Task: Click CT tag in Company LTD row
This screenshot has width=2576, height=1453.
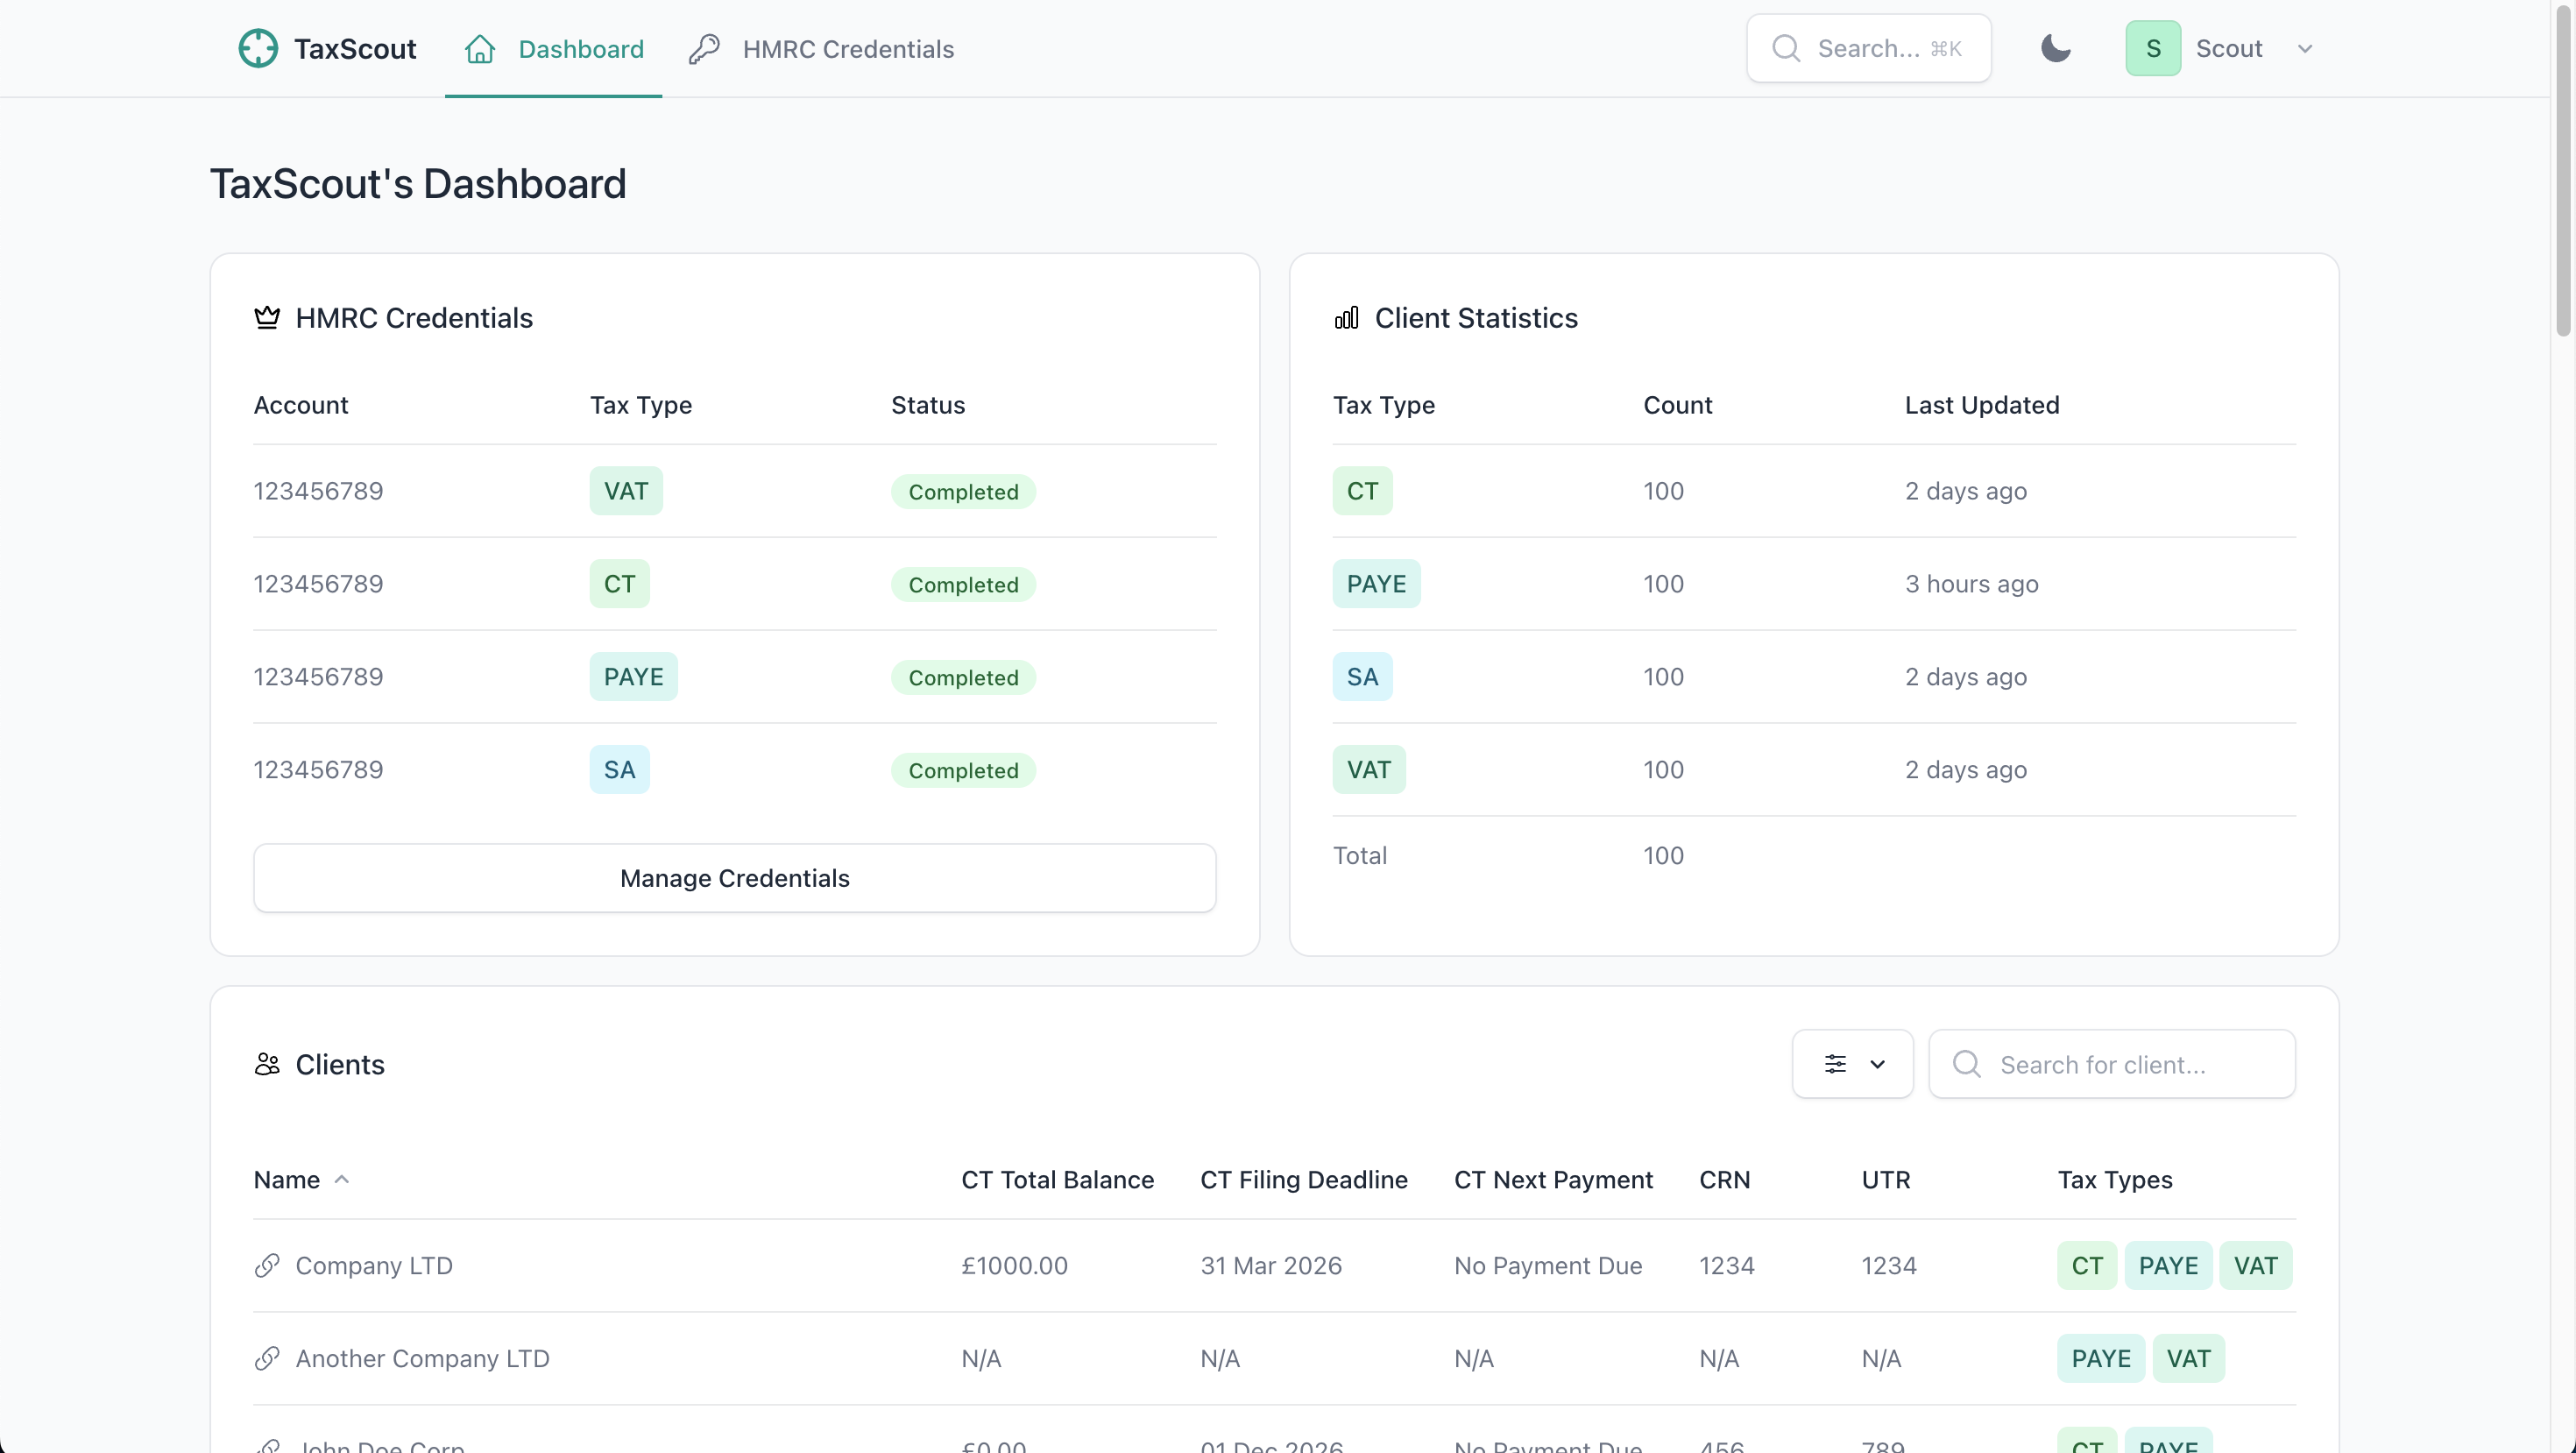Action: [x=2087, y=1265]
